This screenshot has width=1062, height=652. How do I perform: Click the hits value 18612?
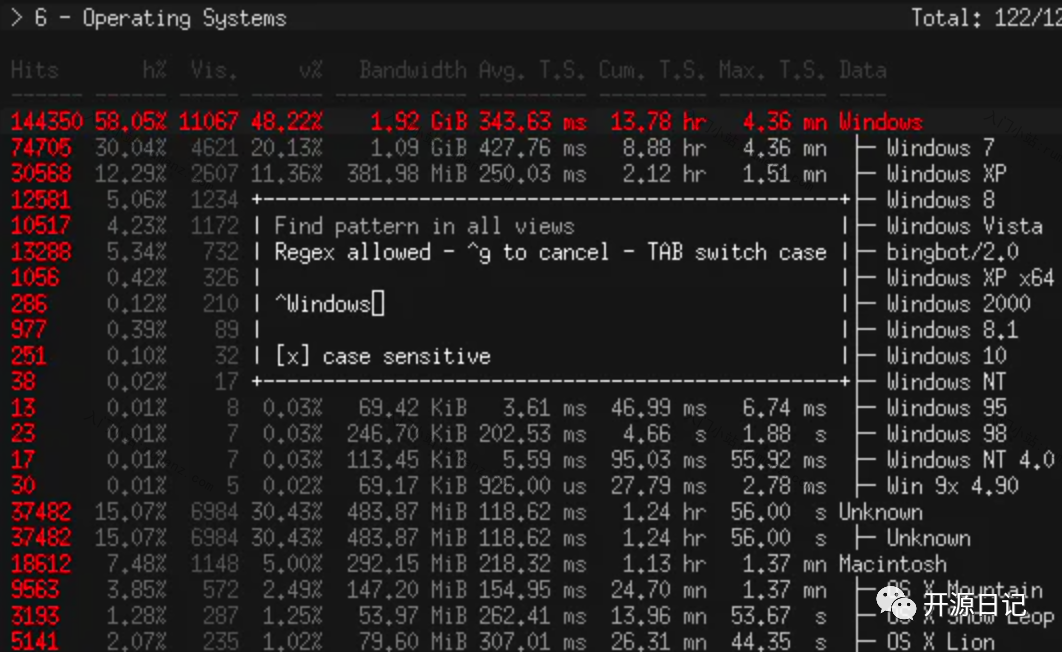pos(41,563)
